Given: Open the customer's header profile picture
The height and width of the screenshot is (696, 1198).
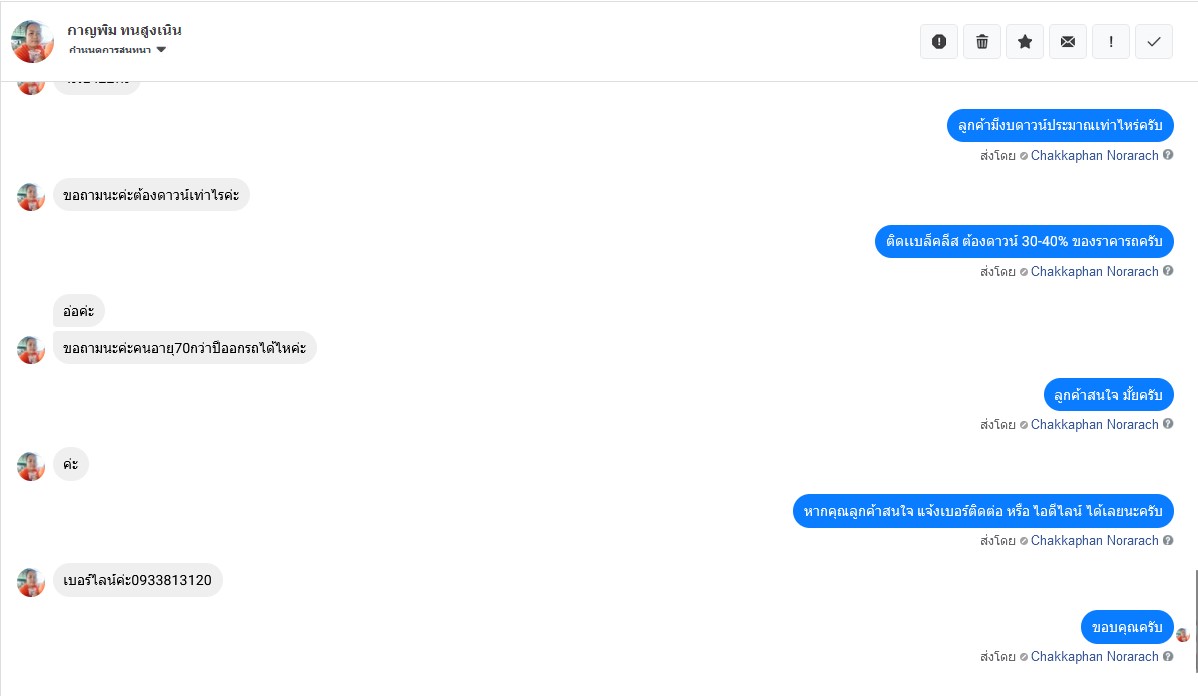Looking at the screenshot, I should tap(32, 41).
